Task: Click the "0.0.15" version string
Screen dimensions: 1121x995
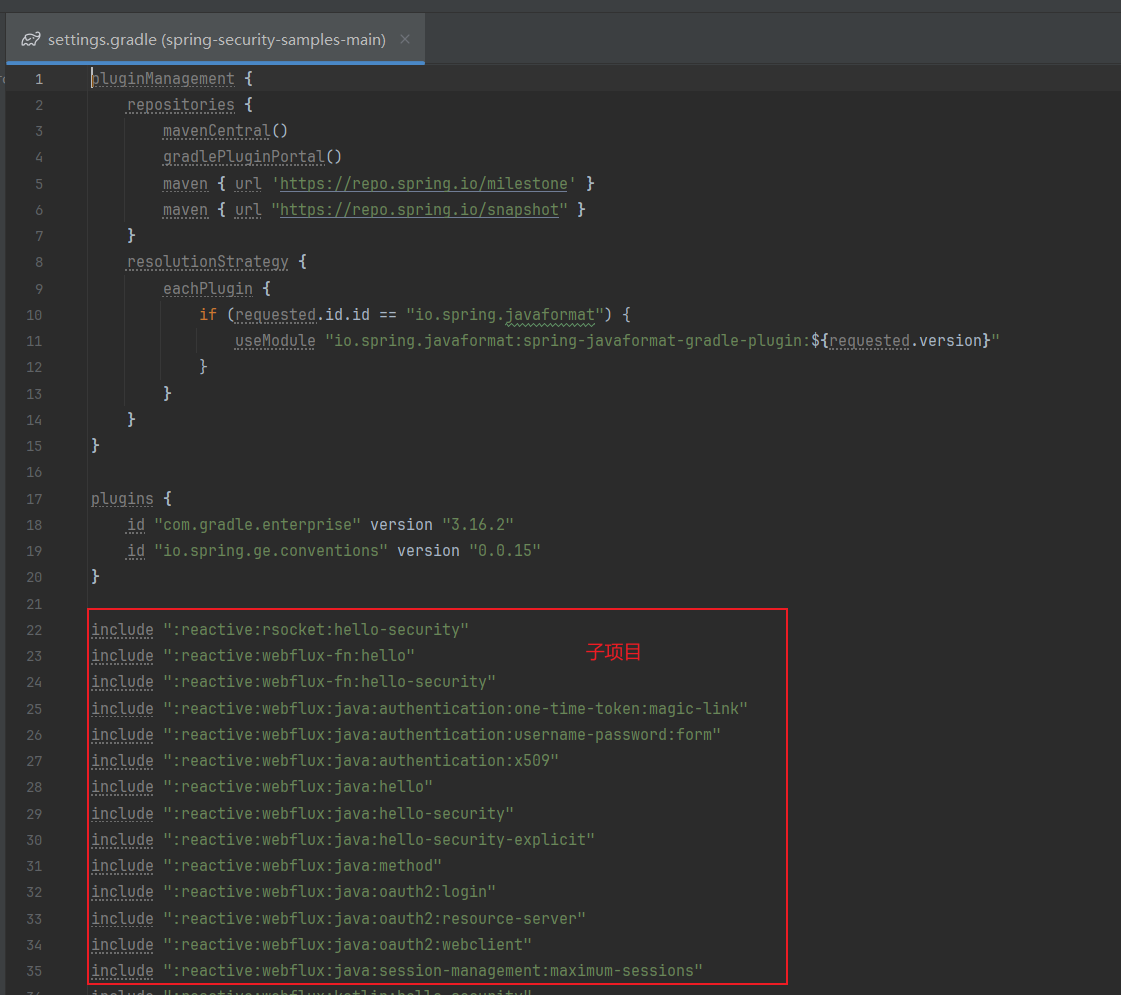Action: click(x=505, y=550)
